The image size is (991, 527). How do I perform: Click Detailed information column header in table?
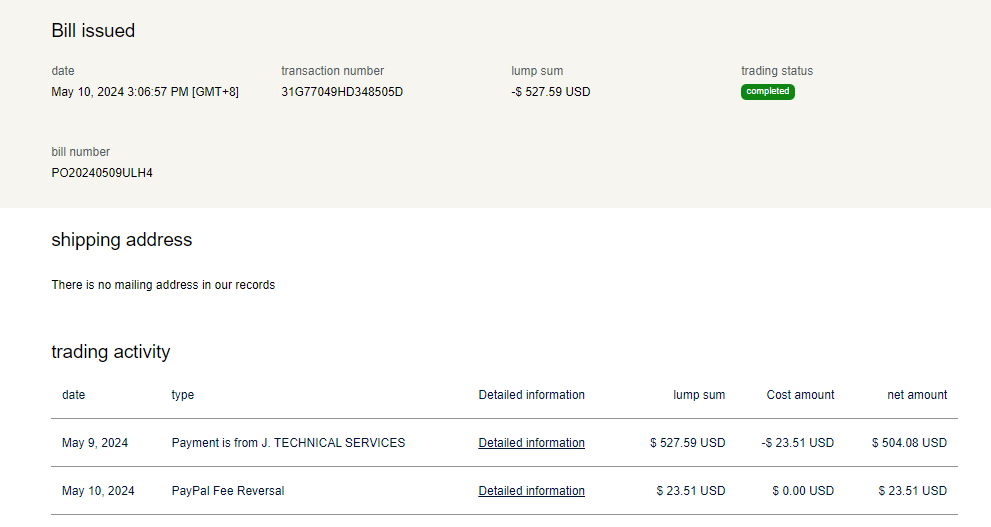[531, 395]
